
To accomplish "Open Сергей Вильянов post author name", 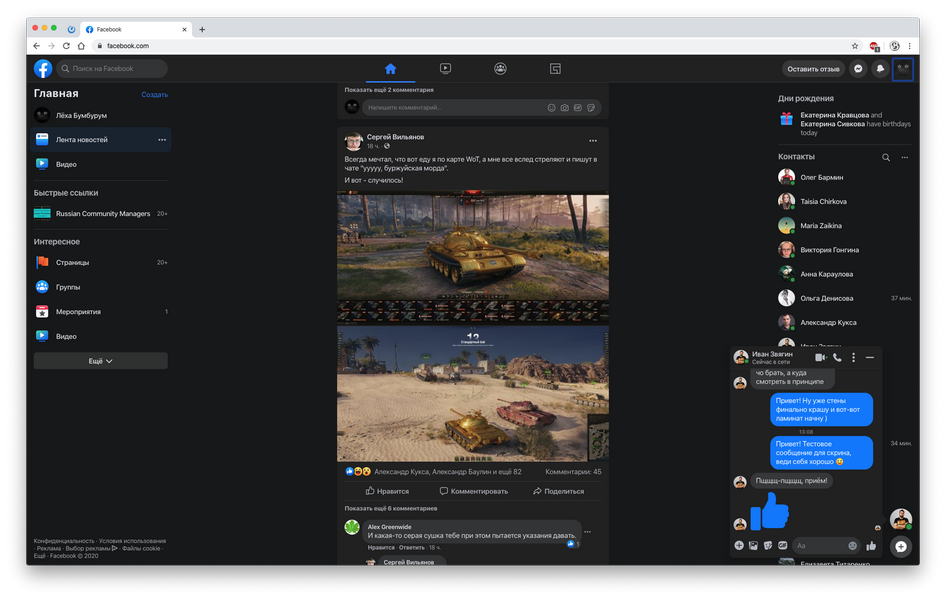I will (395, 137).
